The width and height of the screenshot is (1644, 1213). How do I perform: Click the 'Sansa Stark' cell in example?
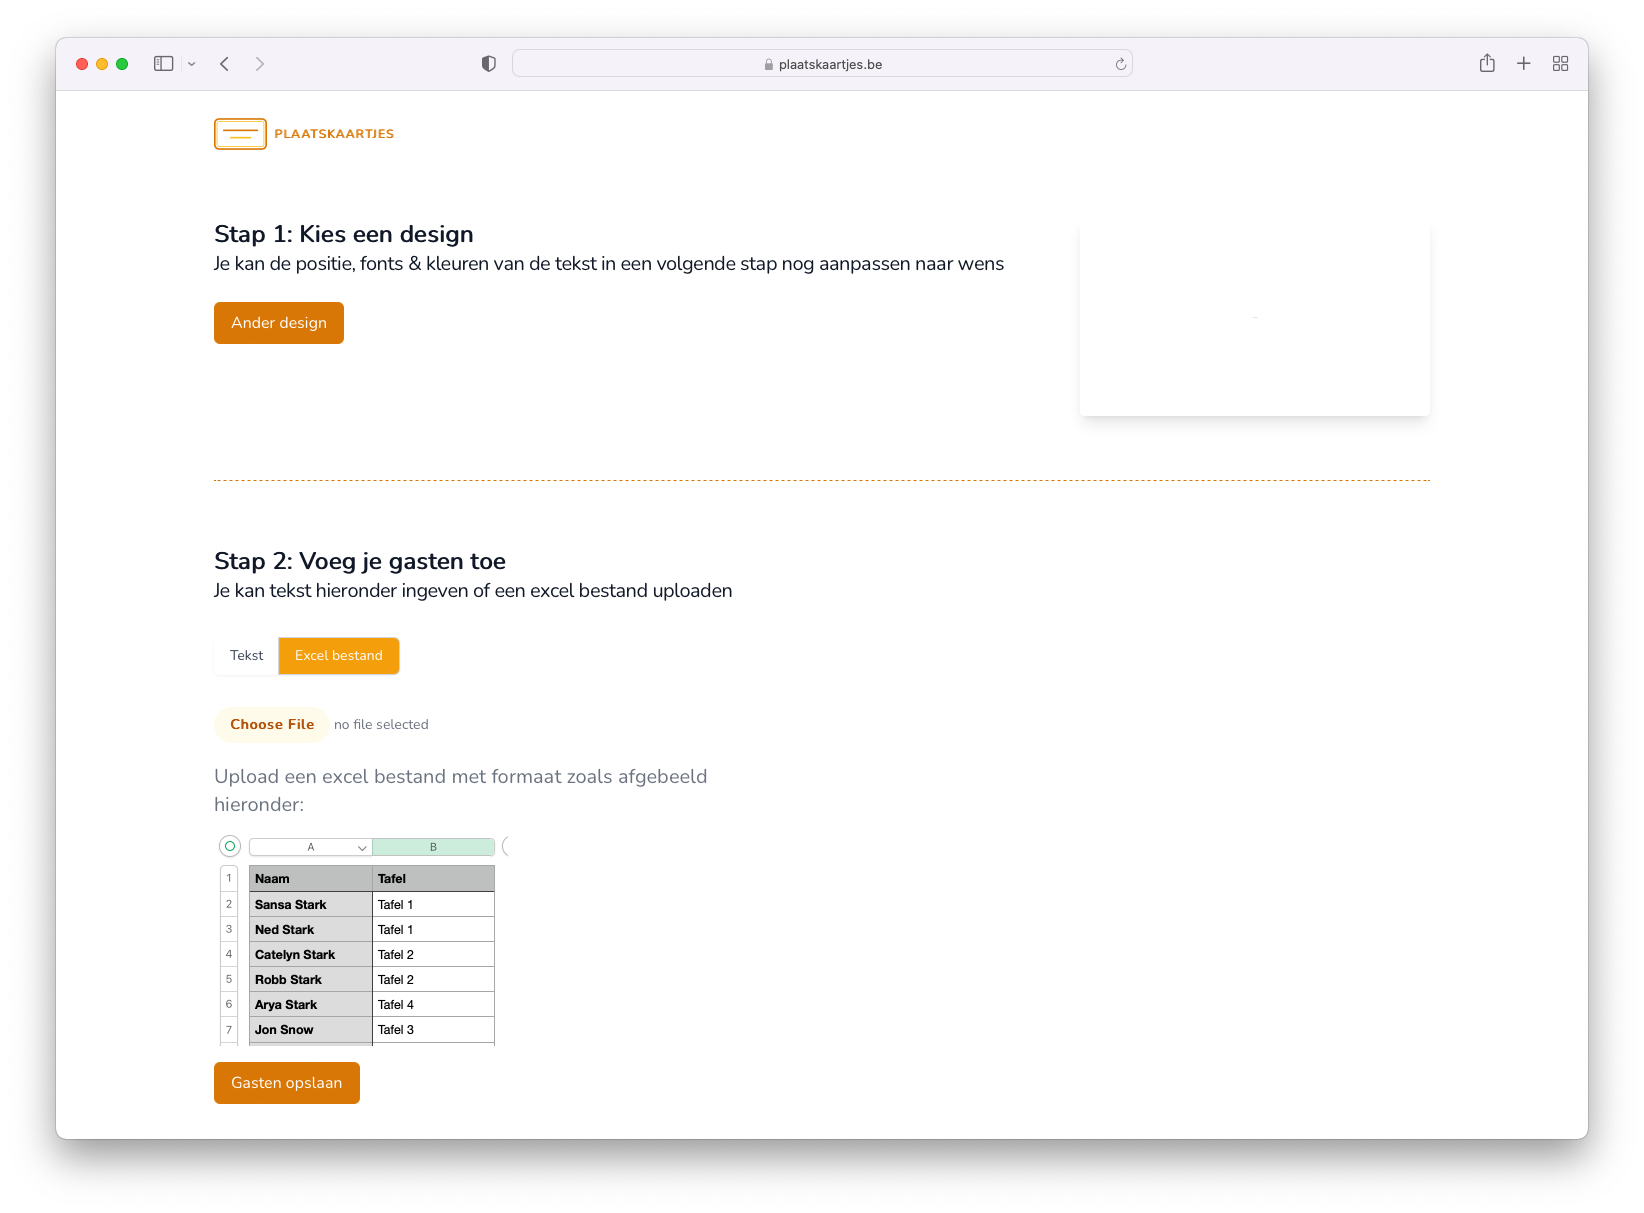pos(311,904)
